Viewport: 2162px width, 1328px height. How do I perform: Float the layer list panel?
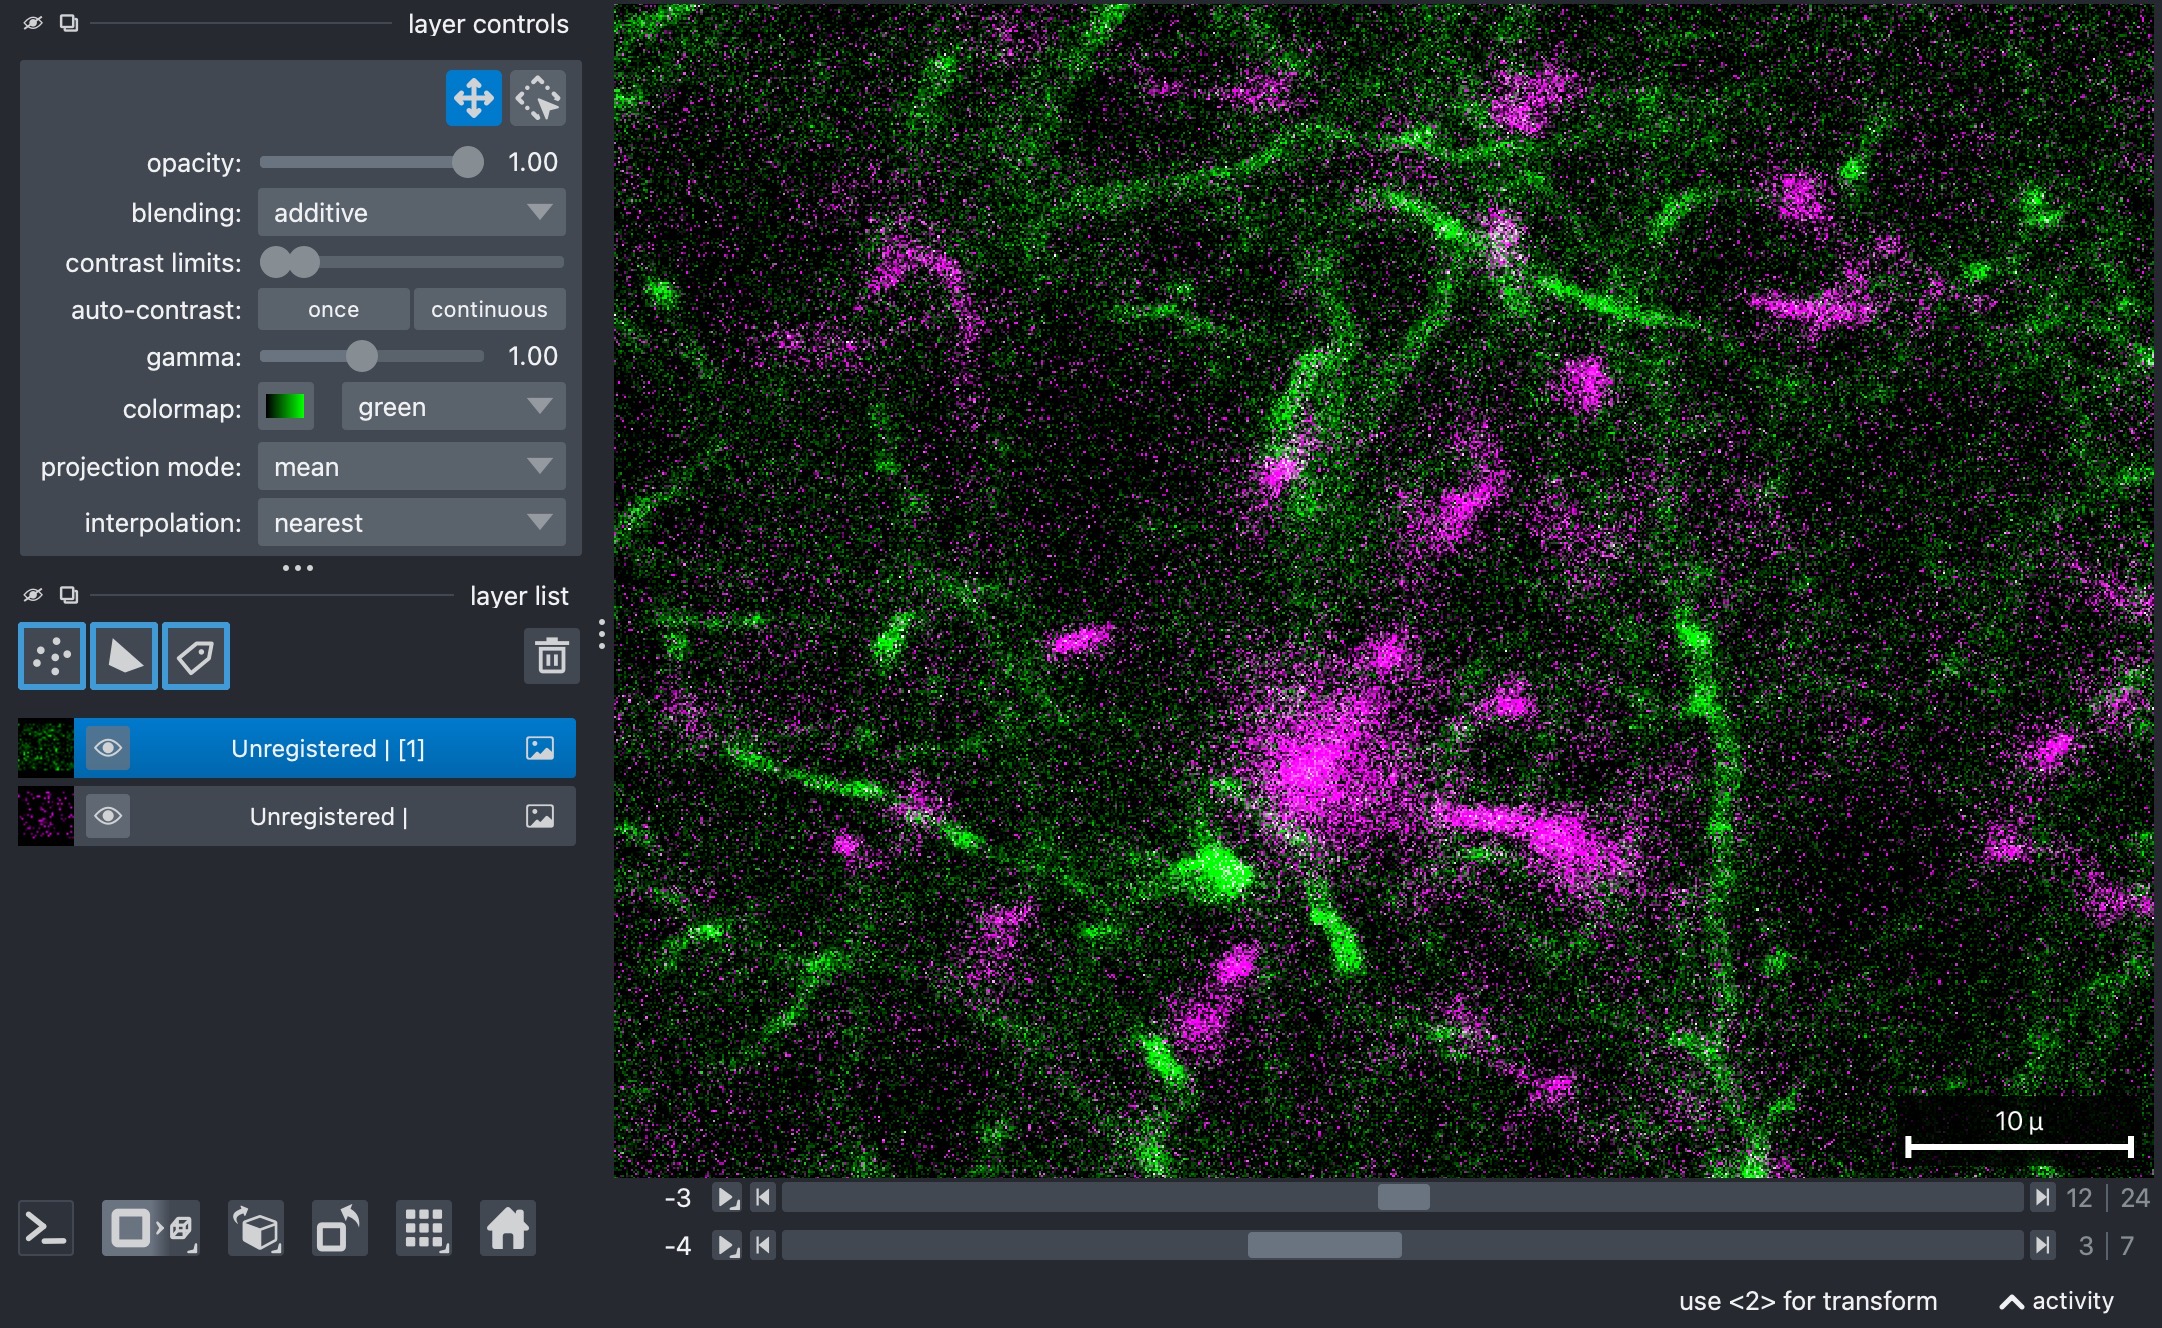point(69,595)
